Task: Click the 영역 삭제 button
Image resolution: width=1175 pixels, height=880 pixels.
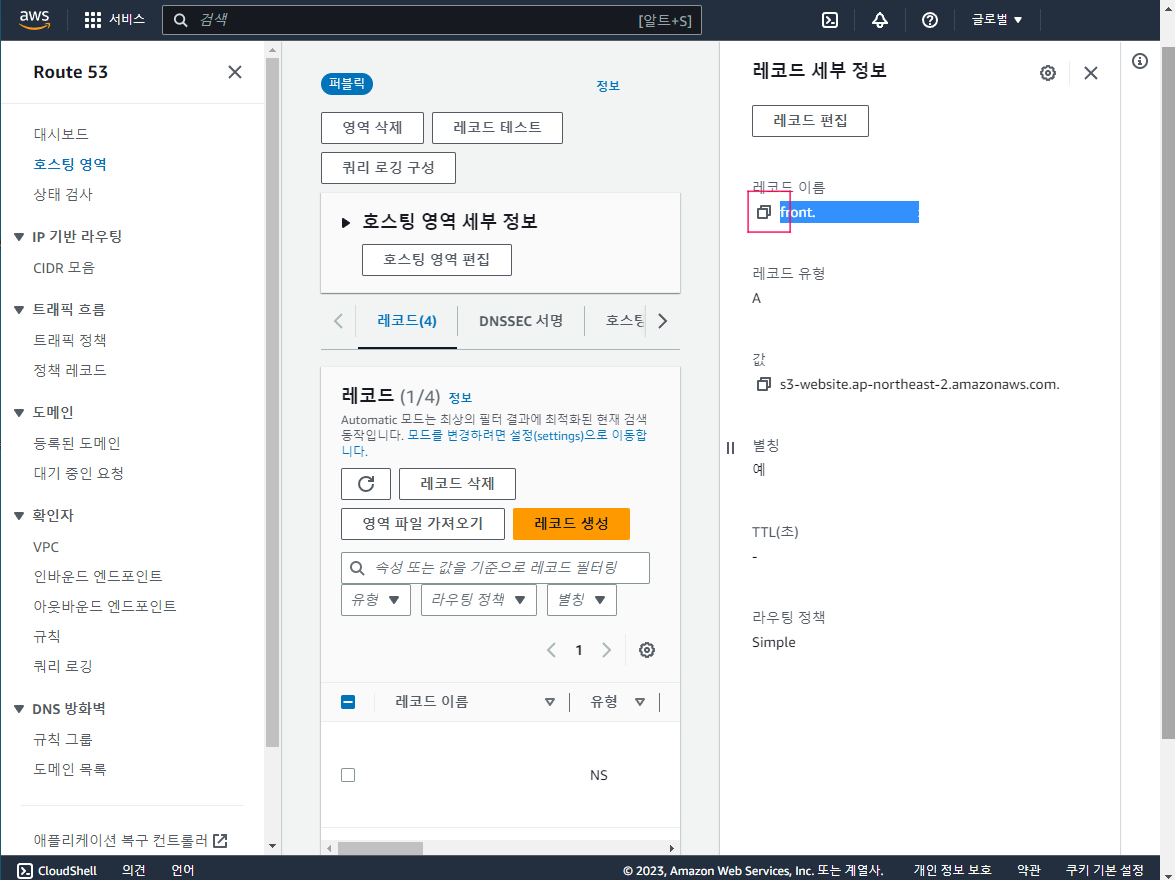Action: 372,127
